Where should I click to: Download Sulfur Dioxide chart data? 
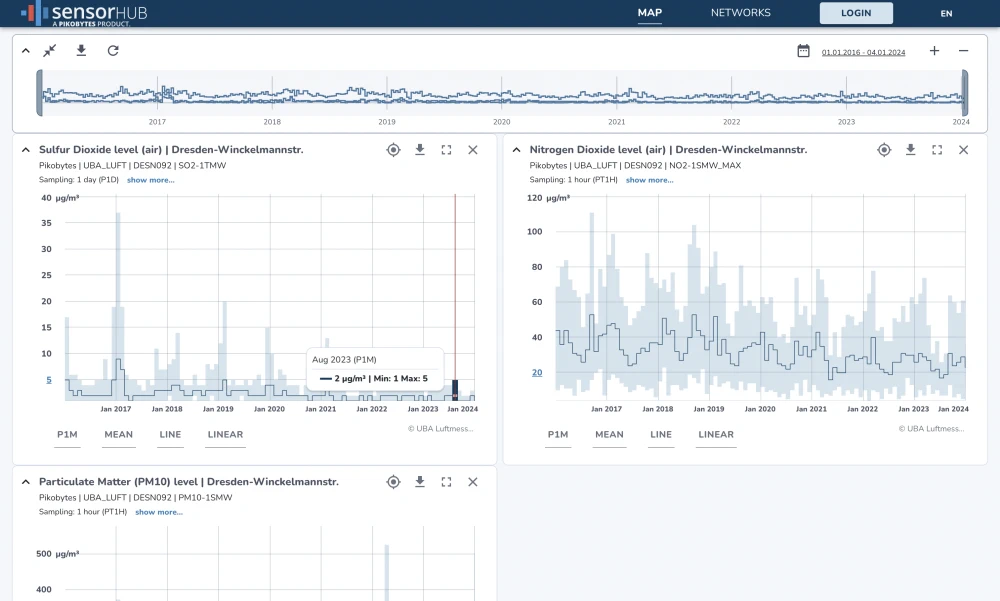click(x=420, y=150)
